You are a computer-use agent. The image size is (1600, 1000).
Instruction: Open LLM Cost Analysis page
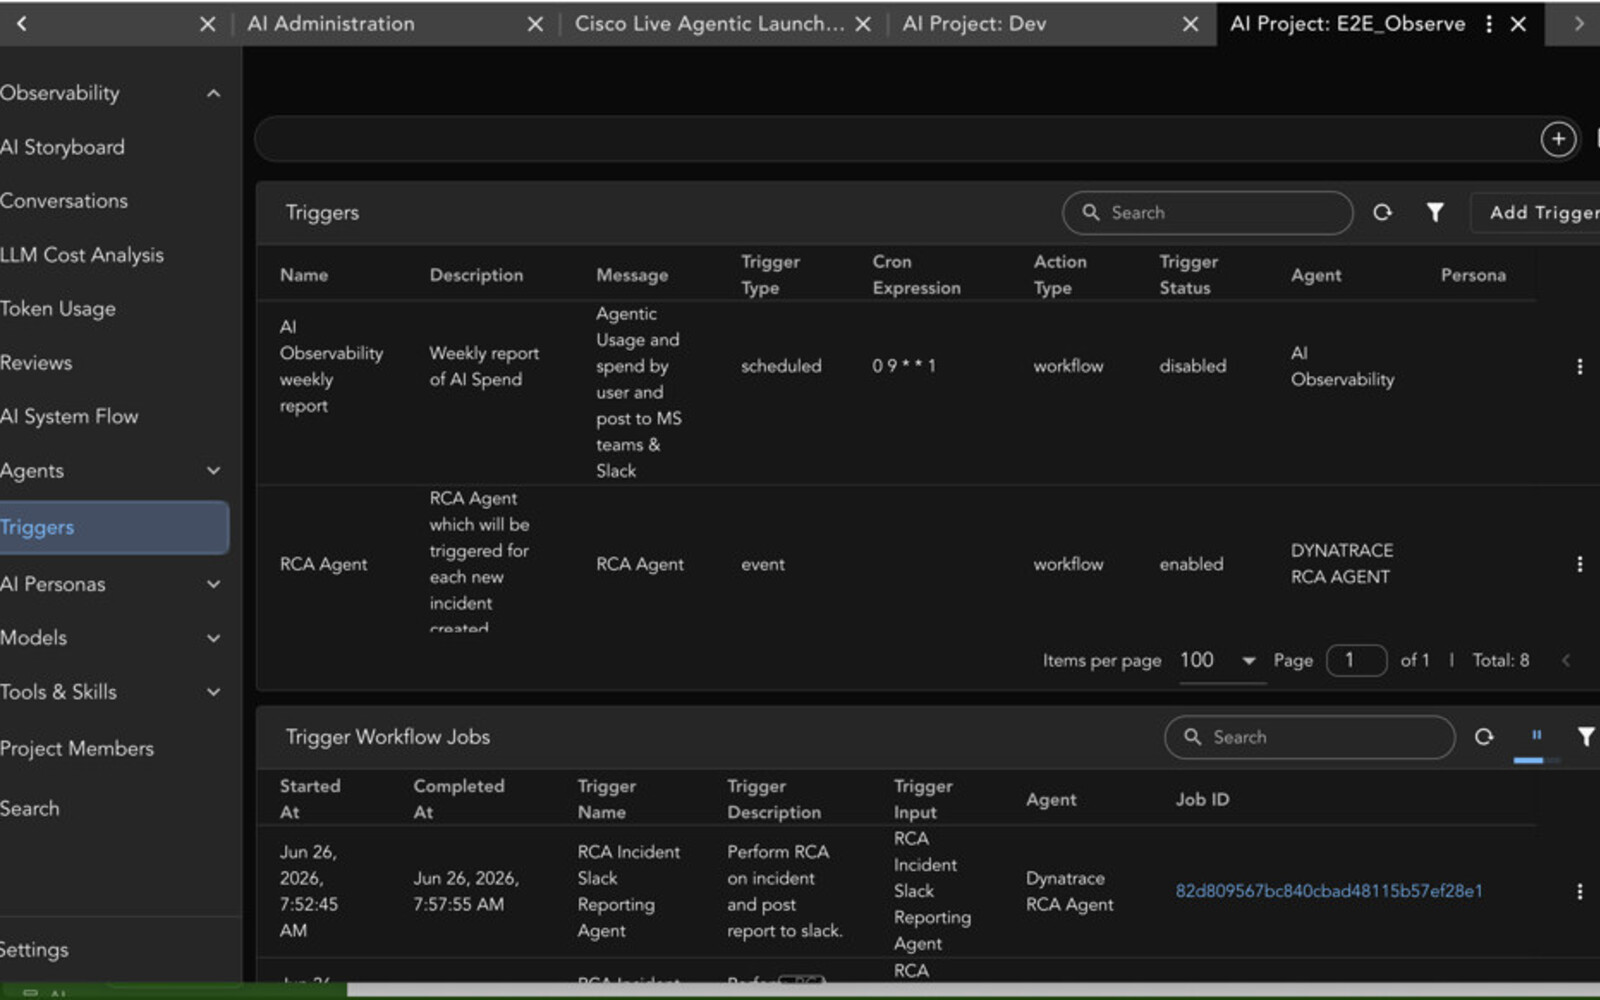[x=82, y=255]
